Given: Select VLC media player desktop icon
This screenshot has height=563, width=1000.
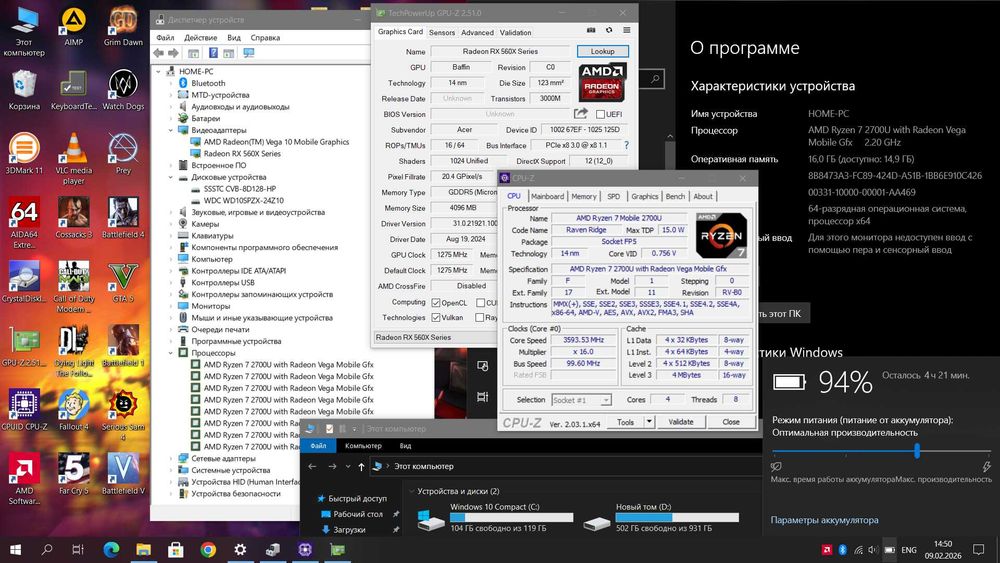Looking at the screenshot, I should tap(73, 159).
